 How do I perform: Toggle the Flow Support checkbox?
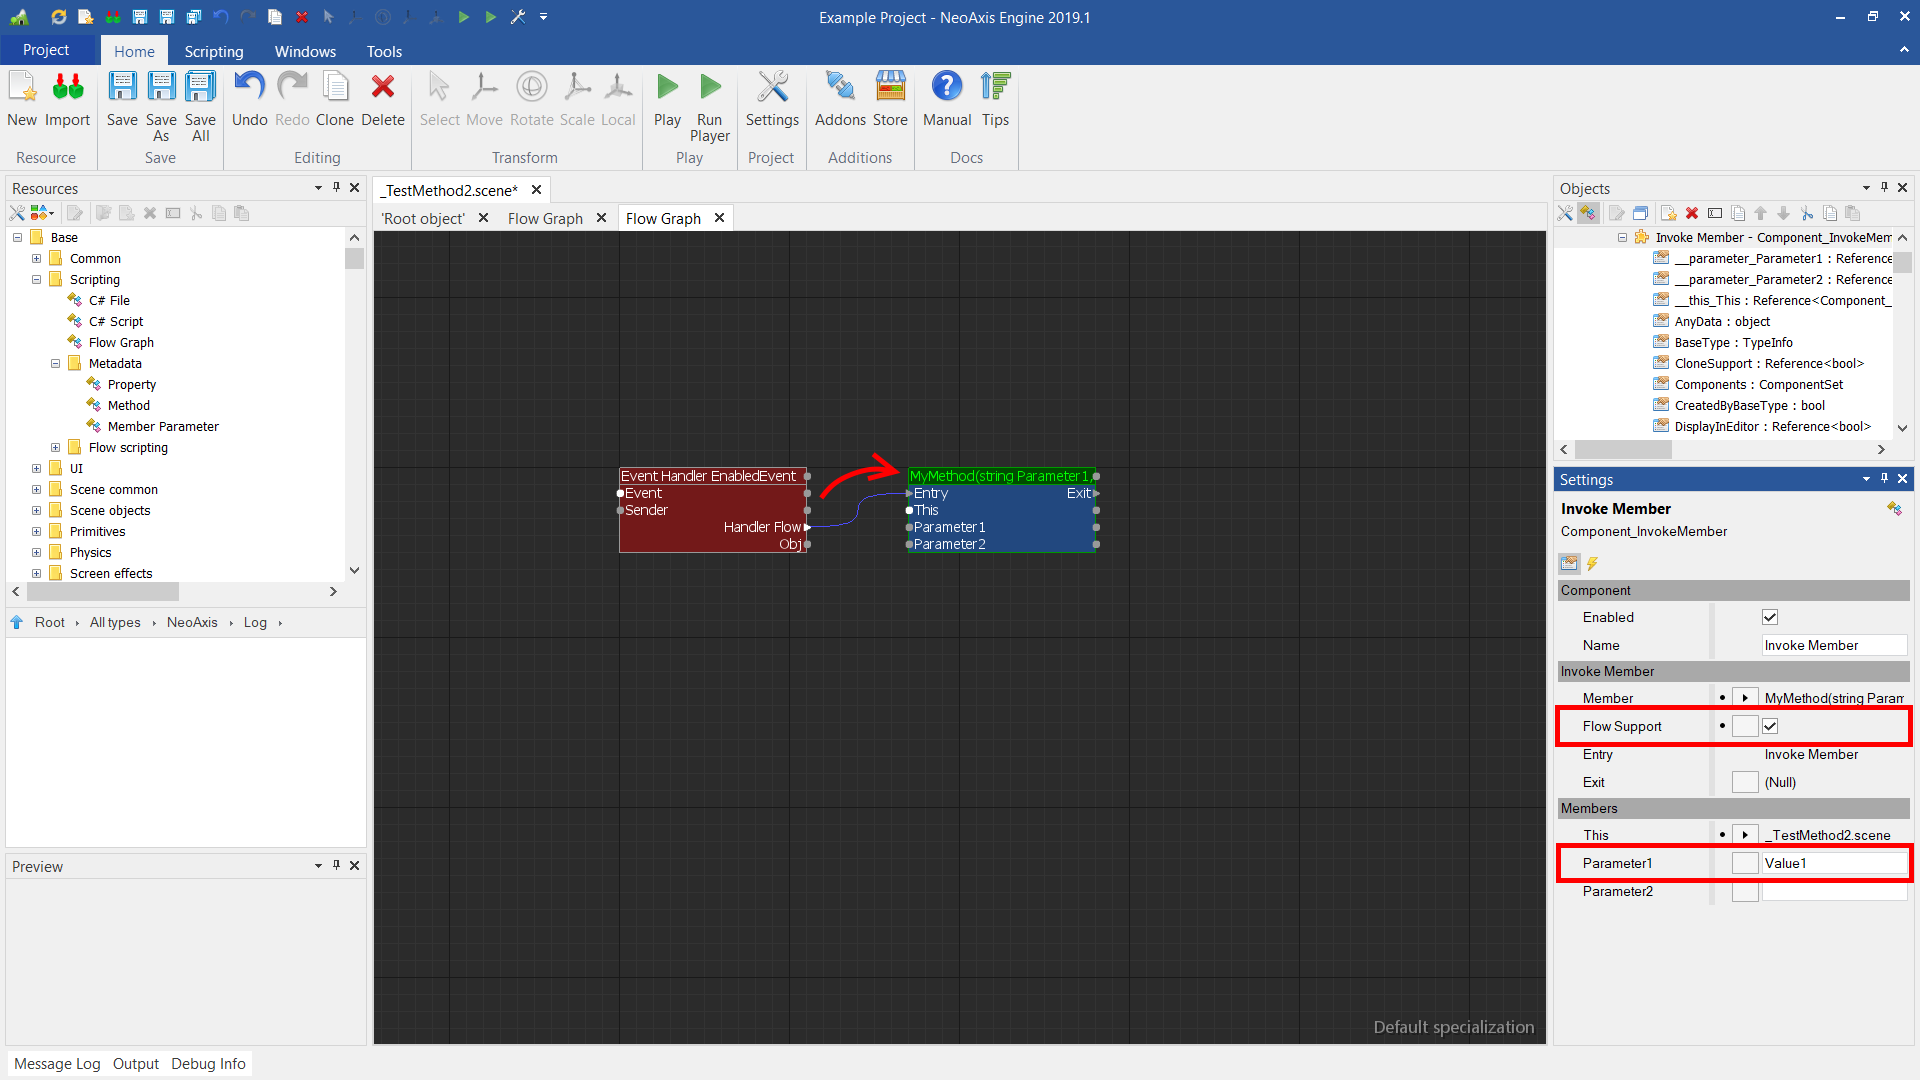[1769, 726]
